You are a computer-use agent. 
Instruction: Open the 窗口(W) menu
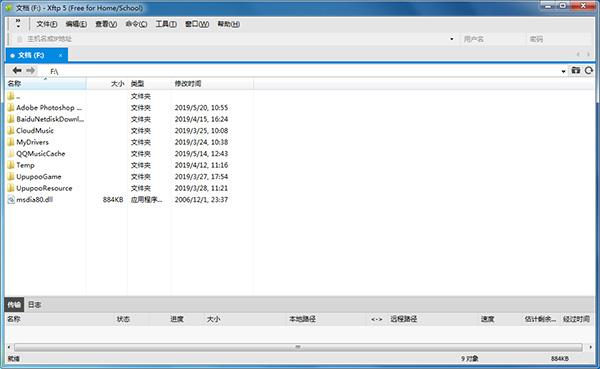pyautogui.click(x=197, y=24)
